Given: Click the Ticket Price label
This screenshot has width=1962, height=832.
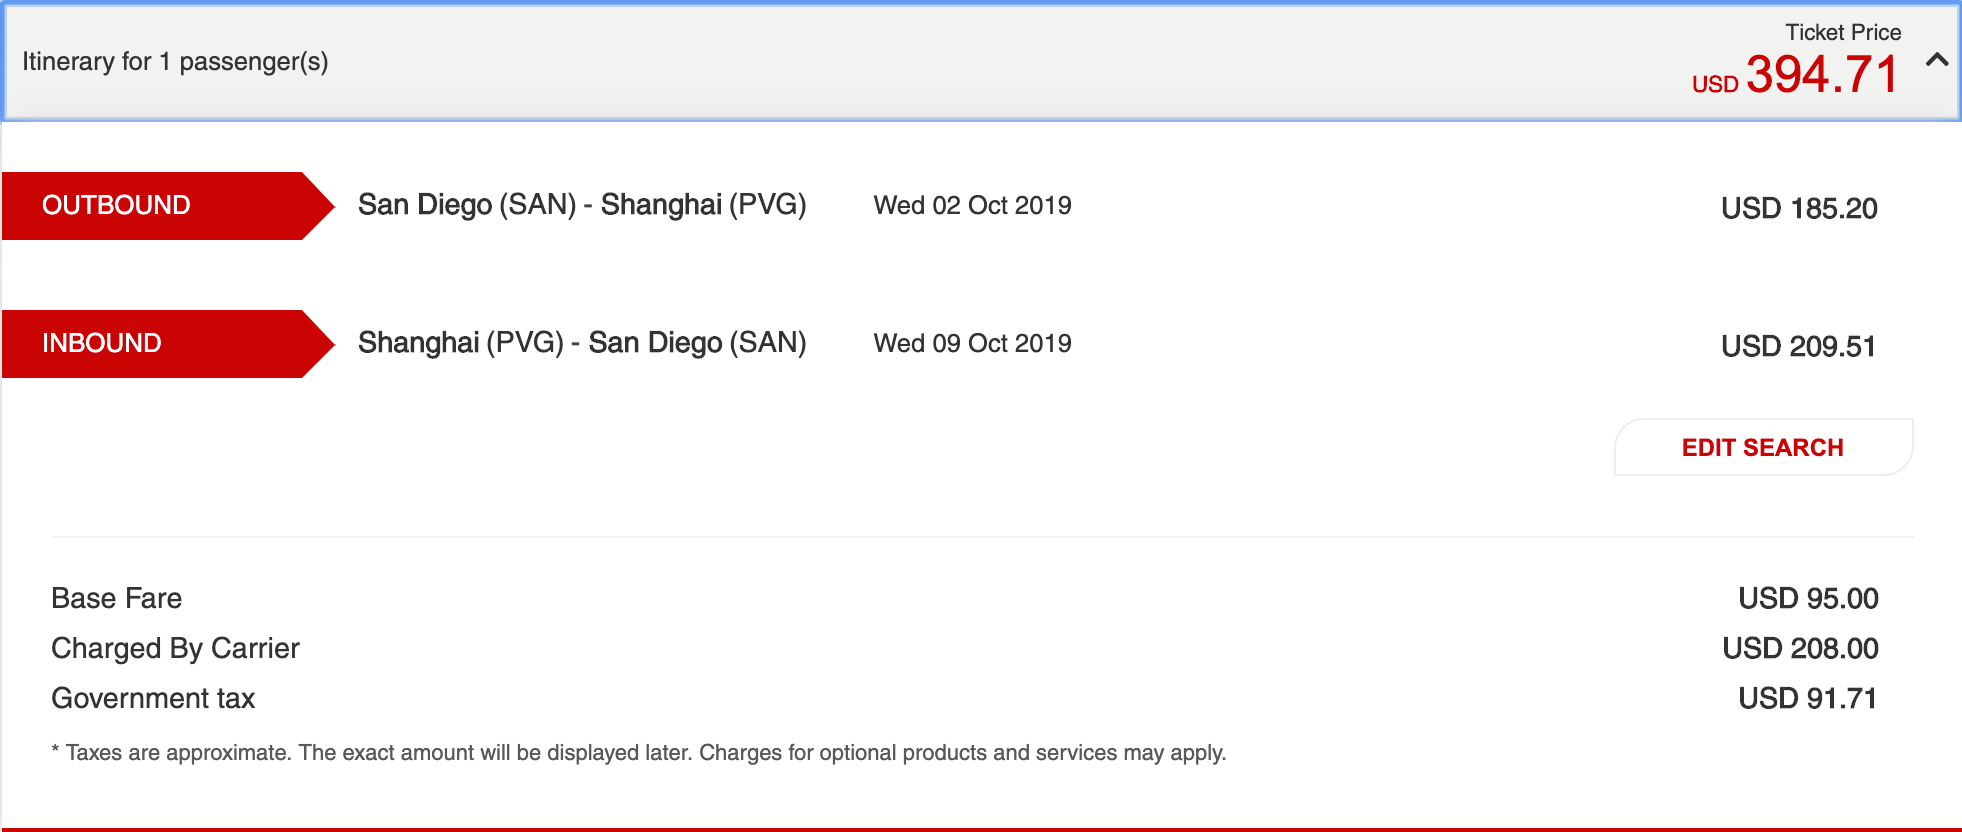Looking at the screenshot, I should [x=1842, y=32].
